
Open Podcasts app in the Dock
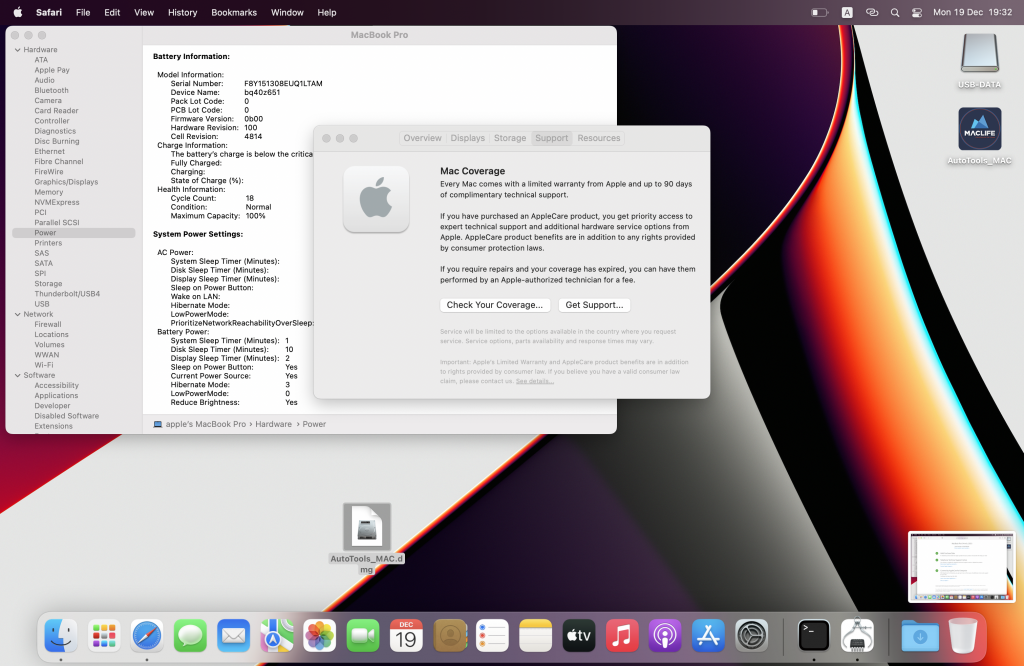665,635
